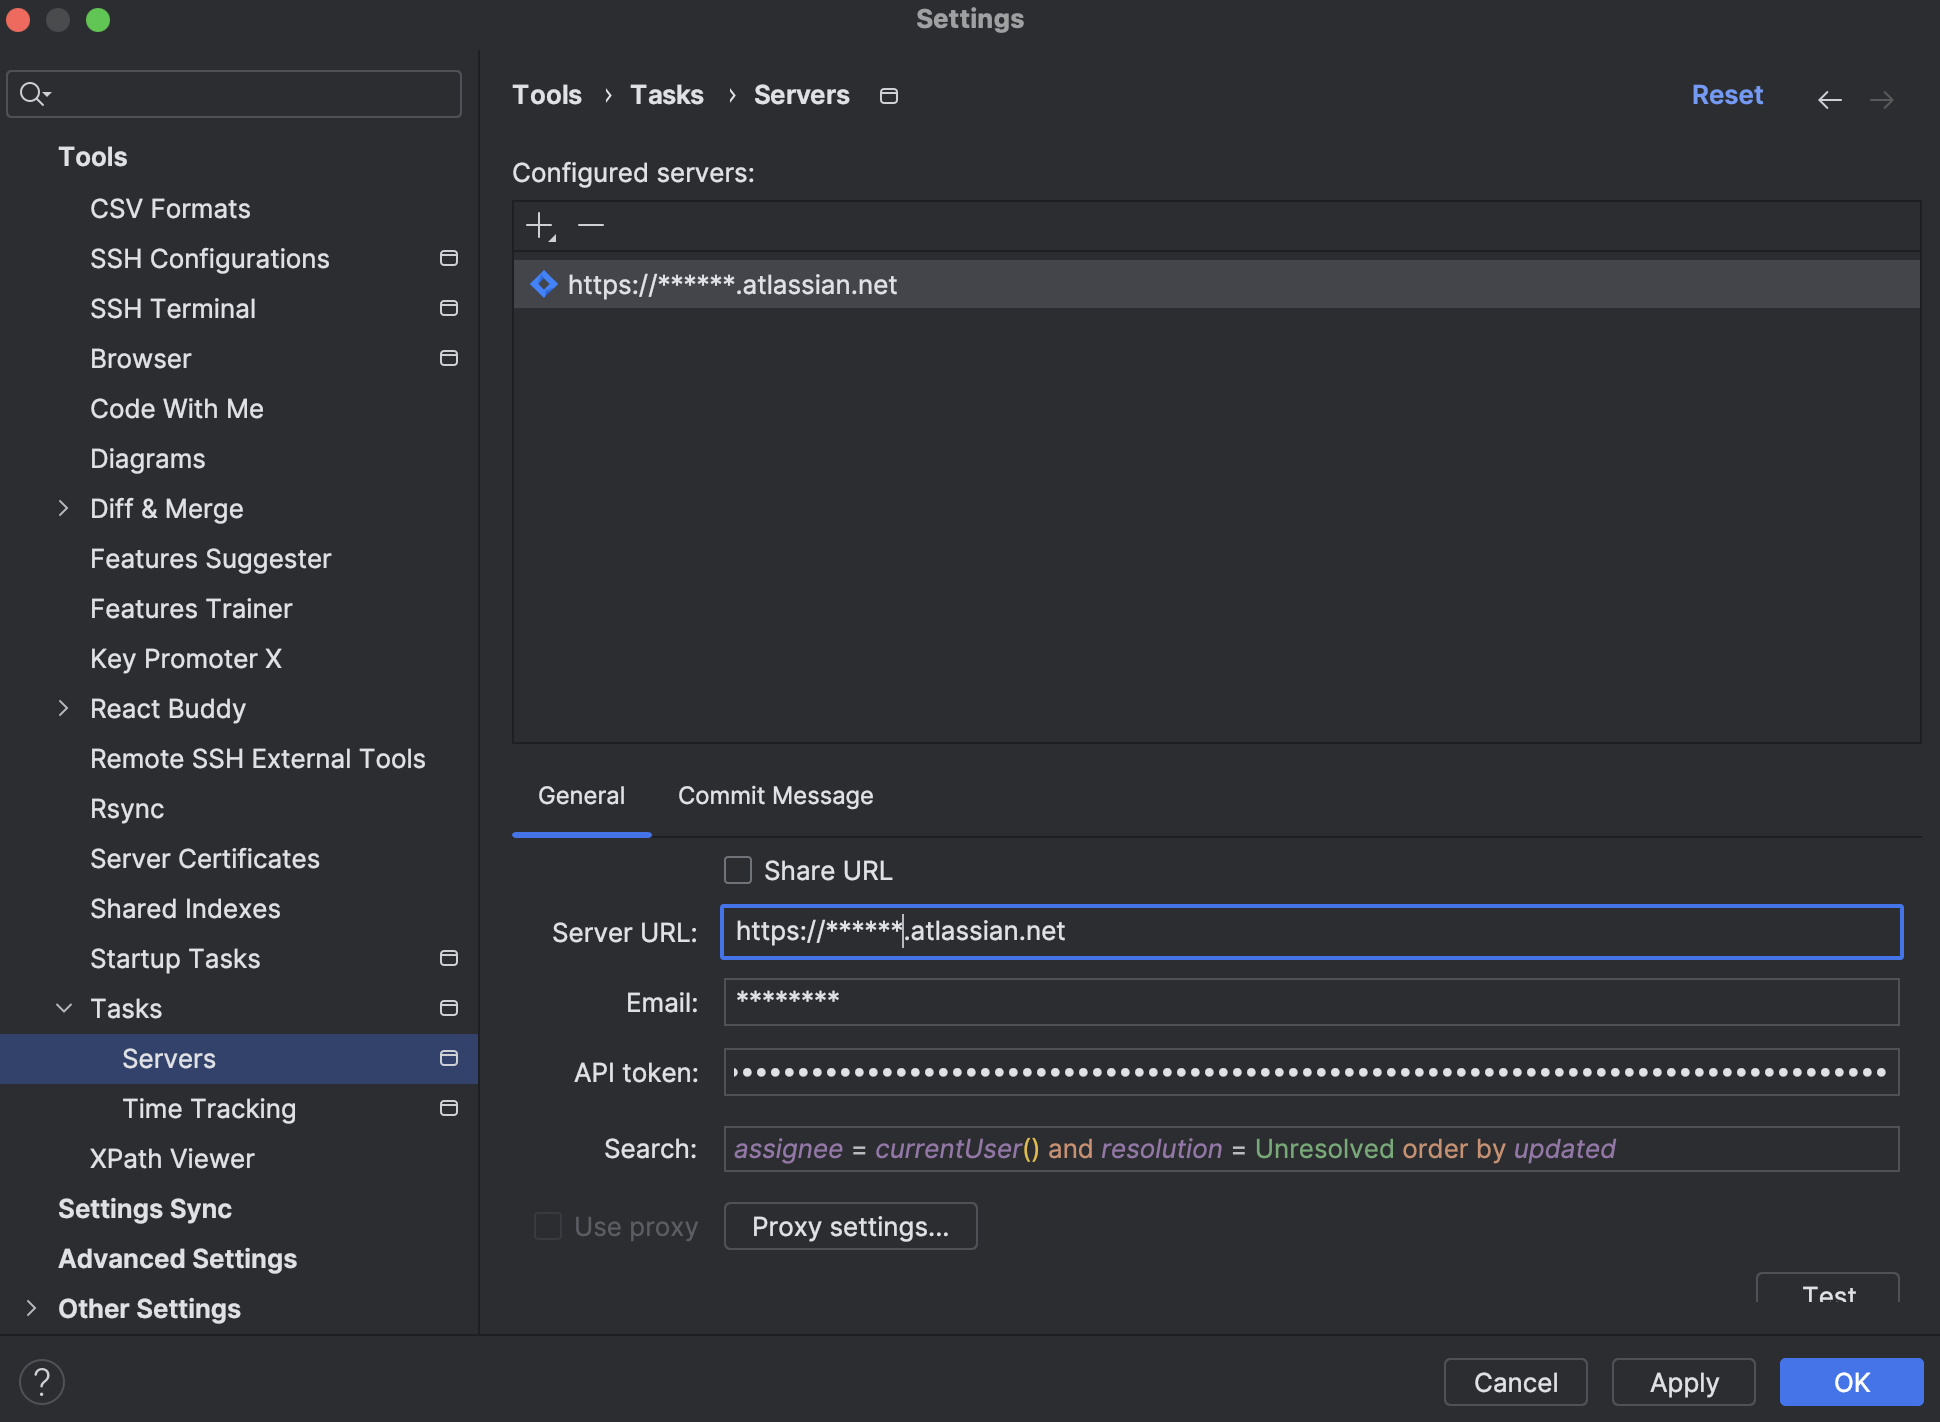
Task: Open Proxy settings dialog
Action: tap(850, 1226)
